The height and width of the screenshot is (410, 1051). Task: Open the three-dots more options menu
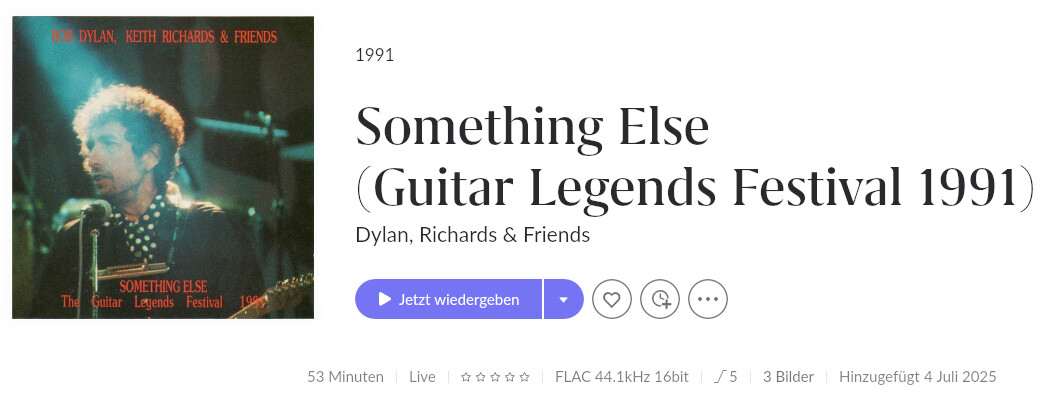[708, 299]
